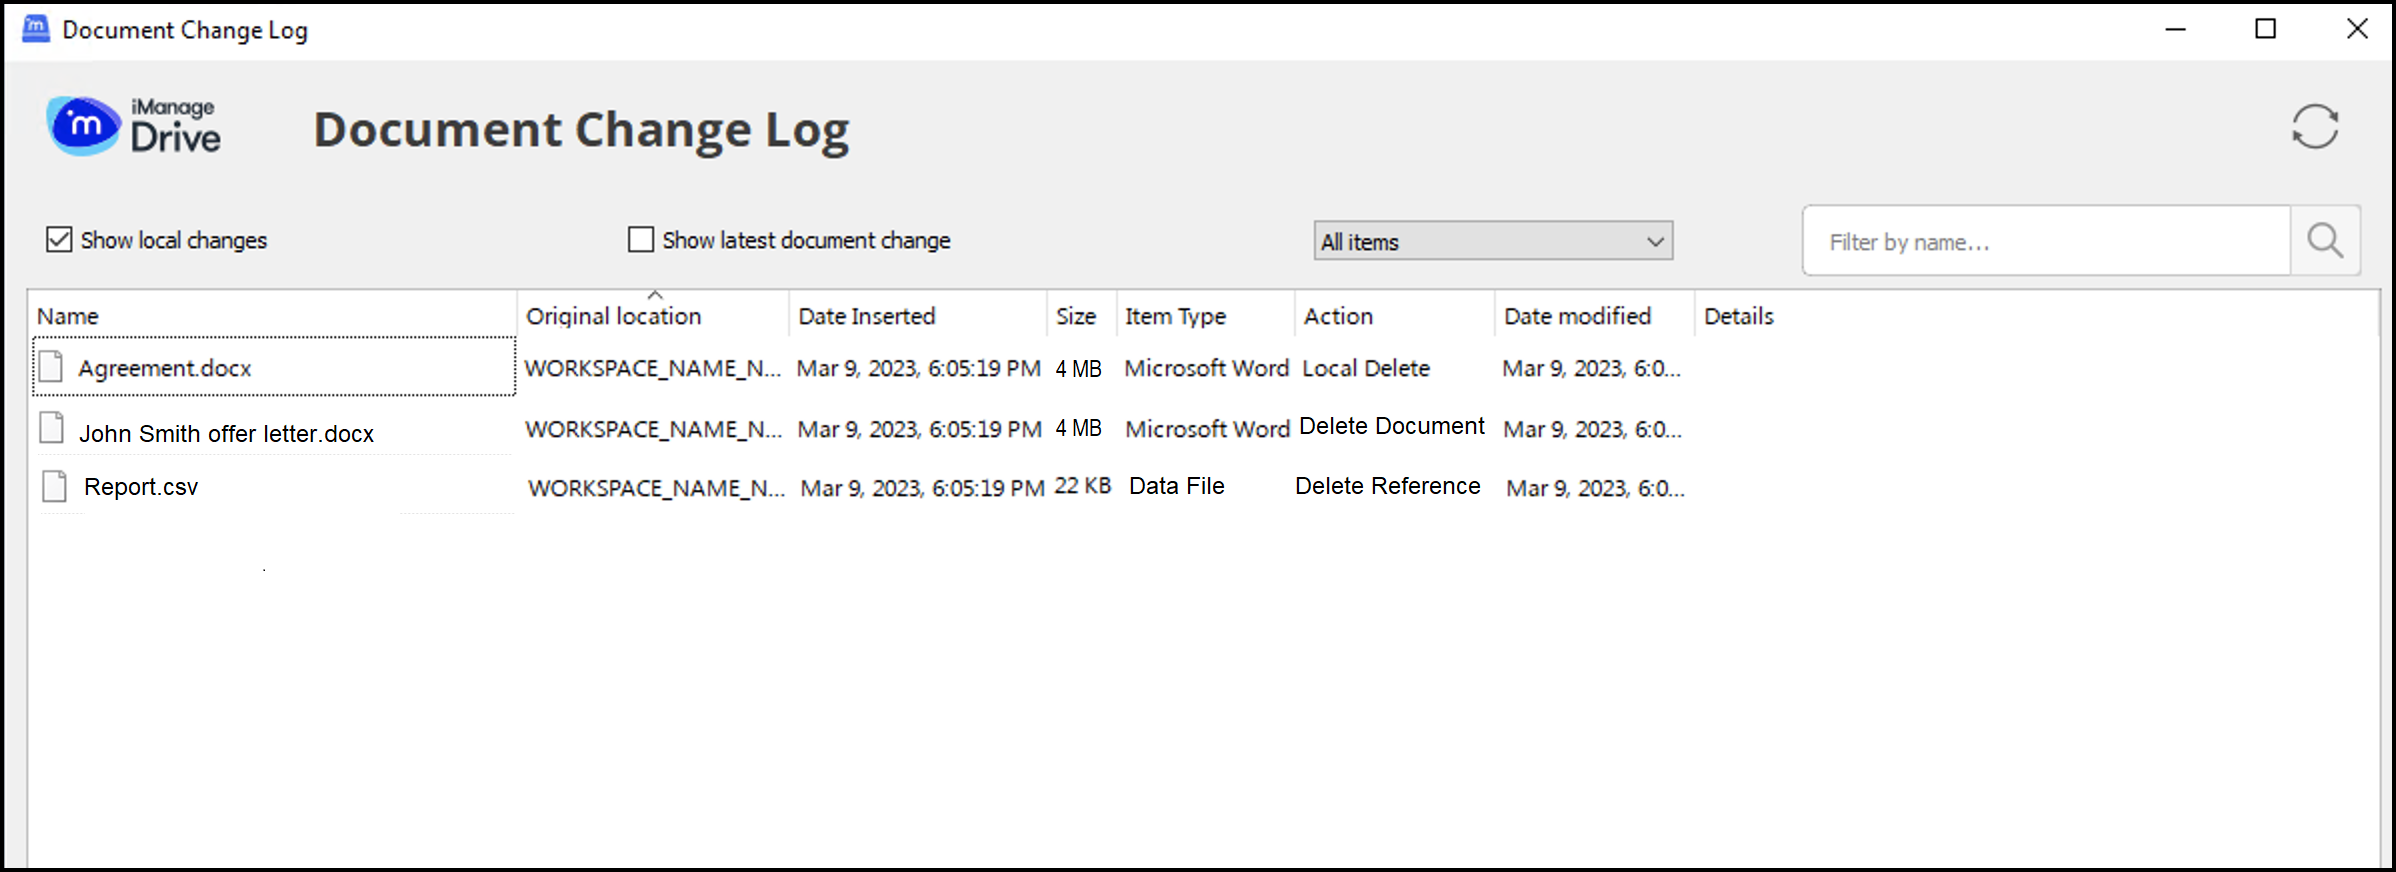Screen dimensions: 2396x872
Task: Click the original location of Agreement.docx
Action: (653, 368)
